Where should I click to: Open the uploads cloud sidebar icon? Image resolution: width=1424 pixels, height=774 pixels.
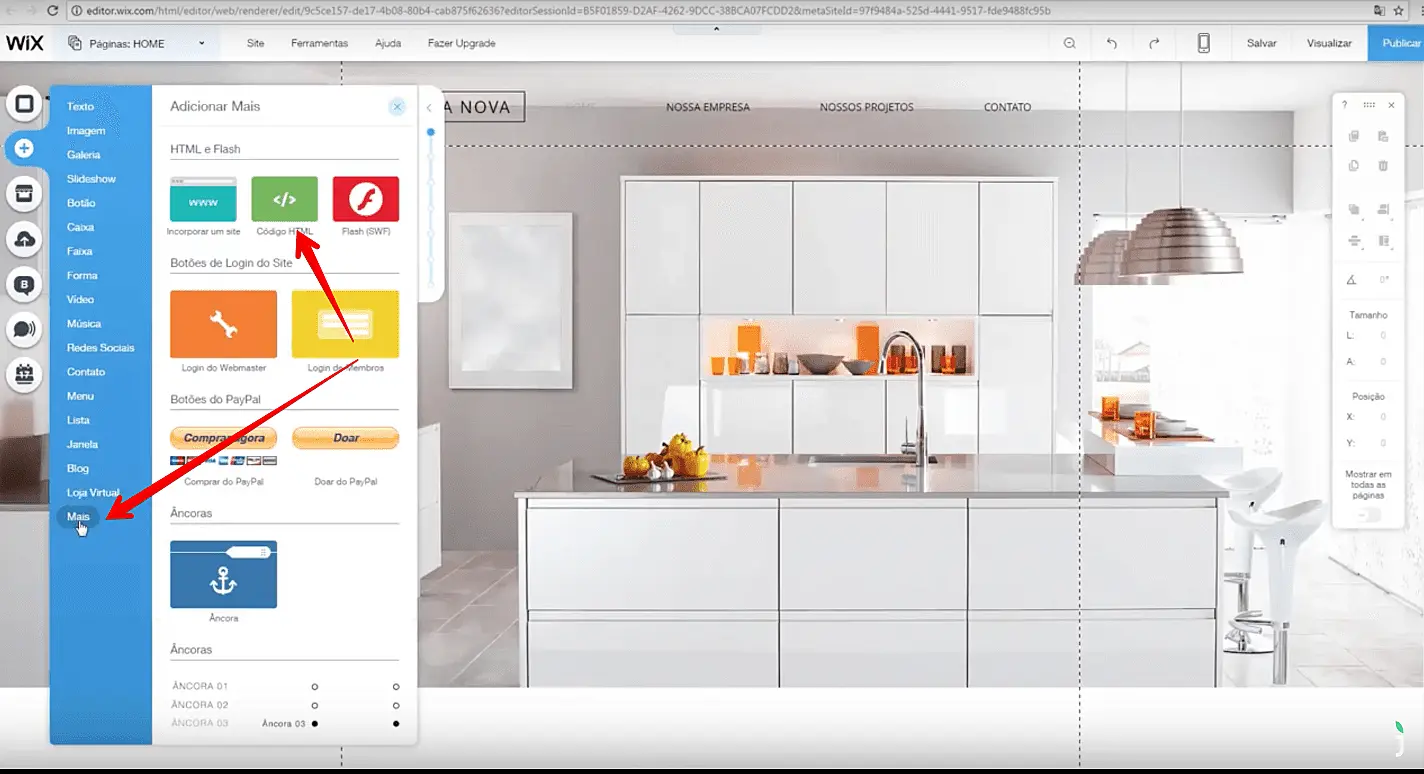click(x=24, y=239)
